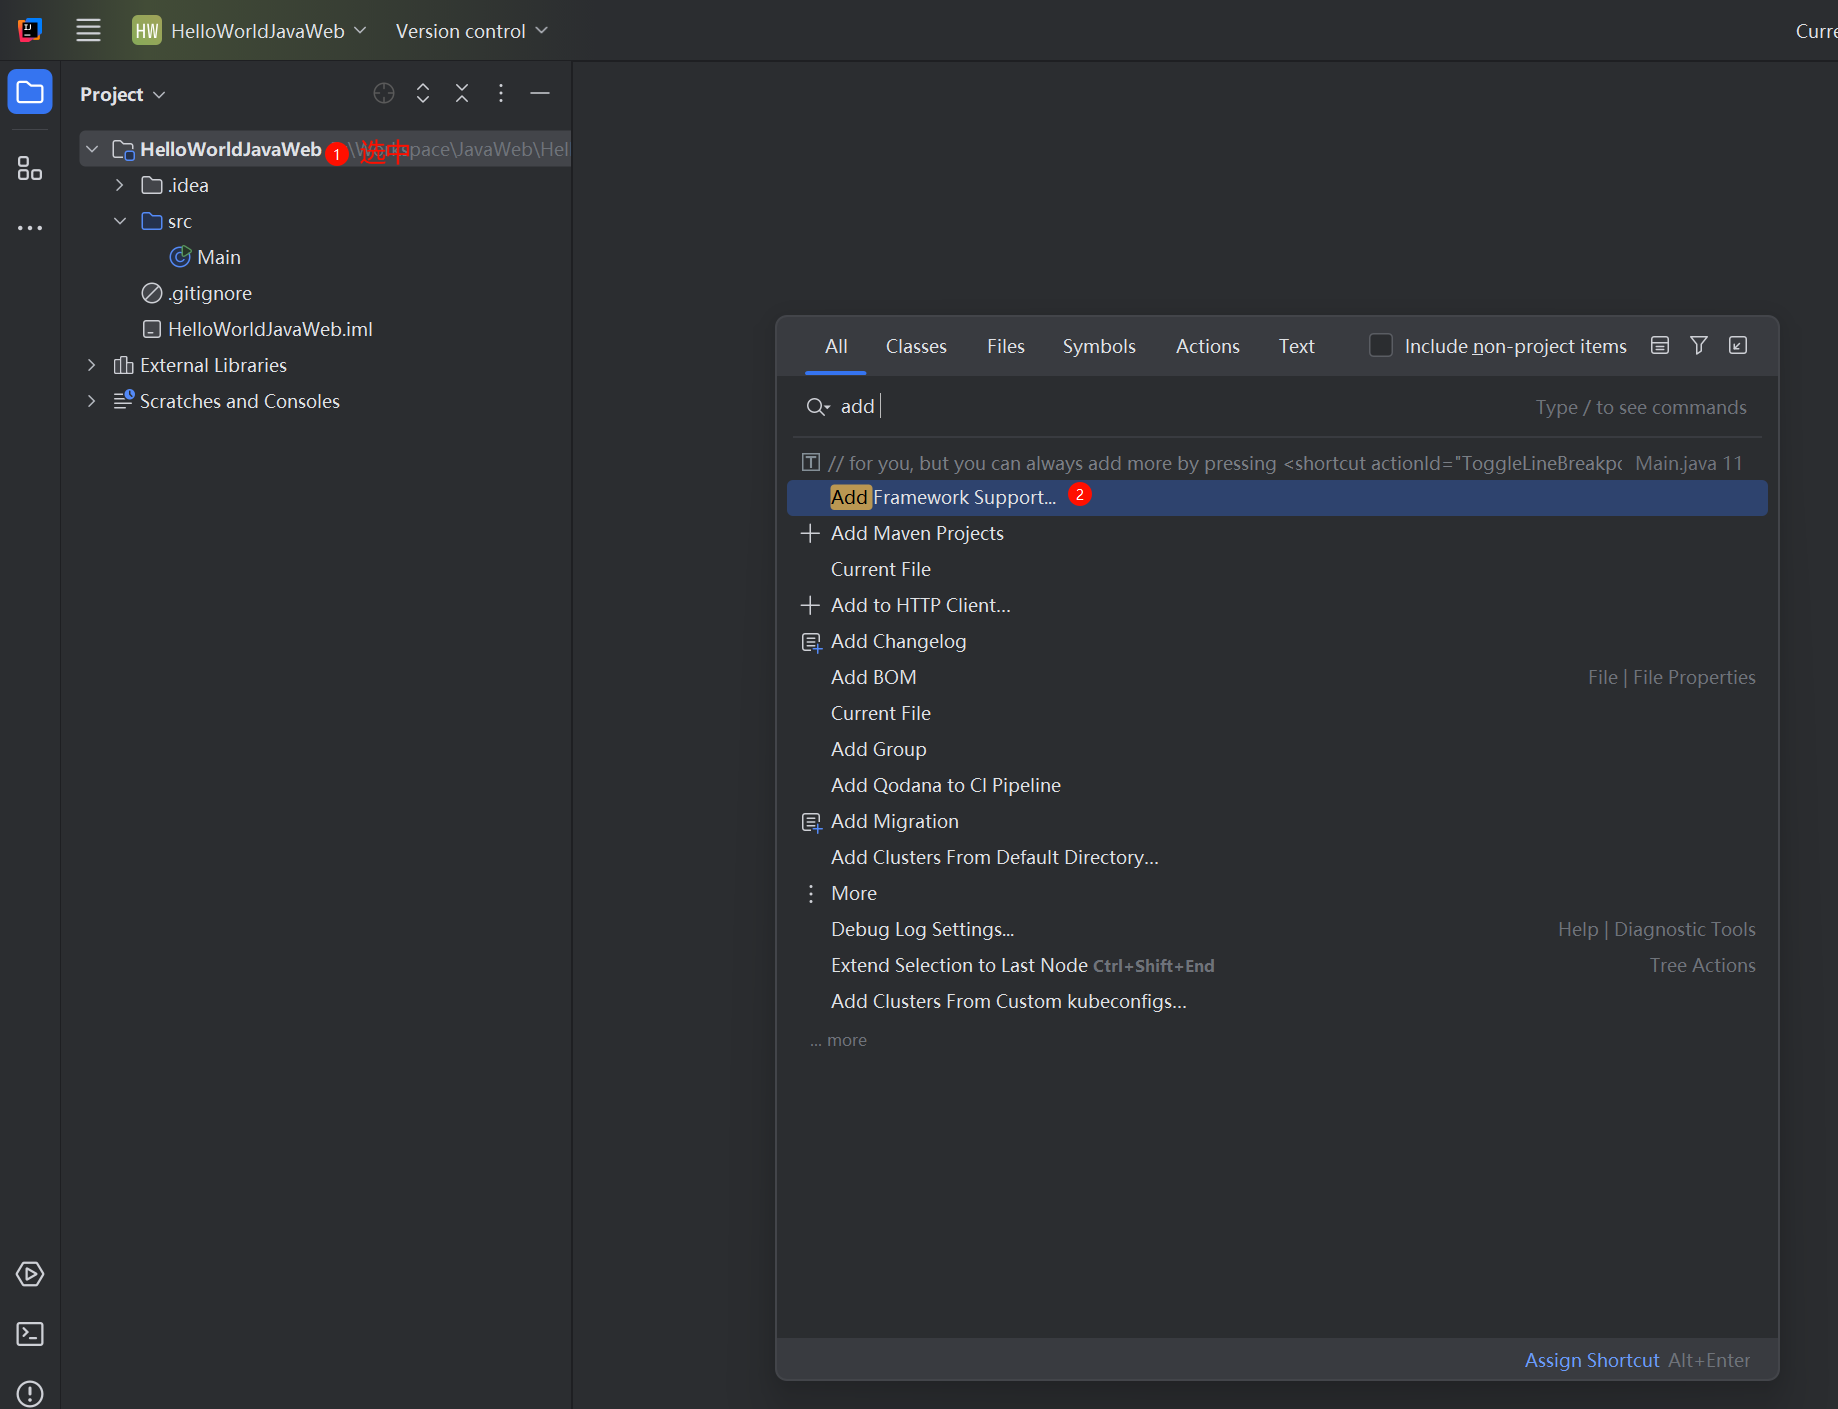This screenshot has height=1409, width=1838.
Task: Click Collapse All icon in Project panel
Action: 462,93
